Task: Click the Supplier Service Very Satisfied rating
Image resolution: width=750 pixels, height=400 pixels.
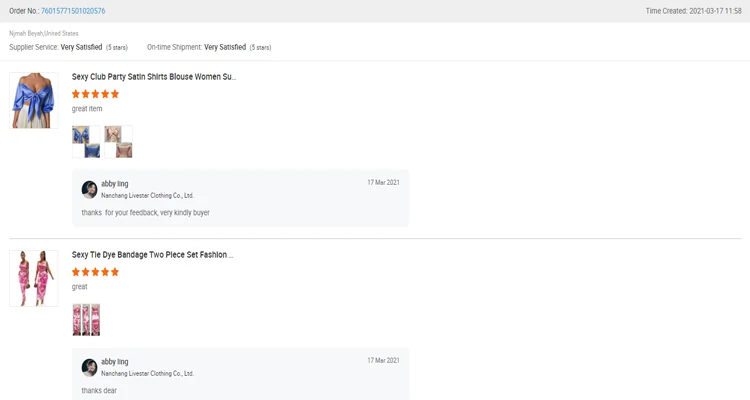Action: click(81, 47)
